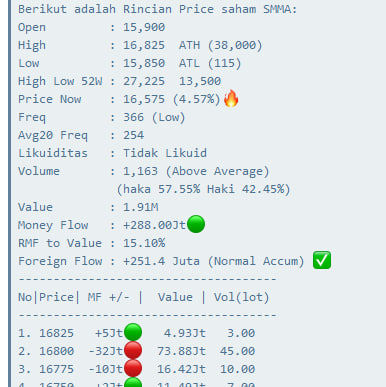386x387 pixels.
Task: Click the Volume 1,163 (Above Average) text
Action: pos(196,171)
